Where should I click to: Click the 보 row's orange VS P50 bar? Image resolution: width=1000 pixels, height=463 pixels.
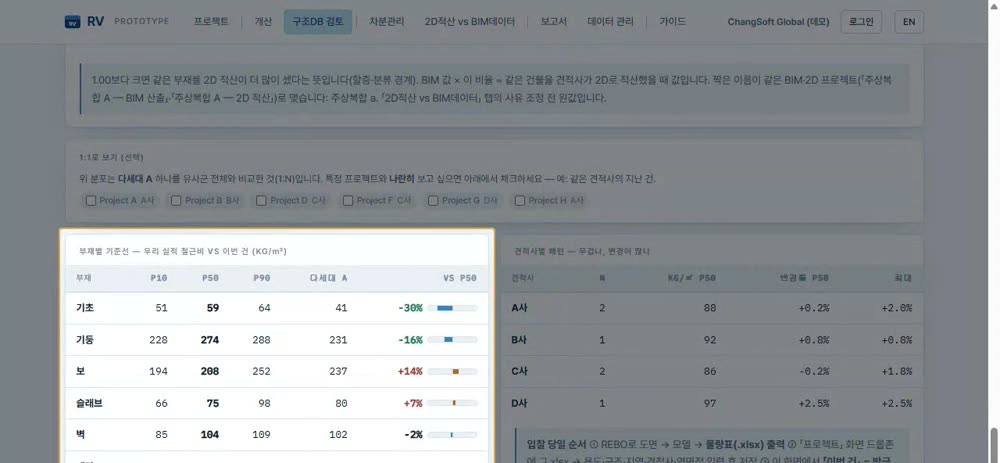(456, 371)
